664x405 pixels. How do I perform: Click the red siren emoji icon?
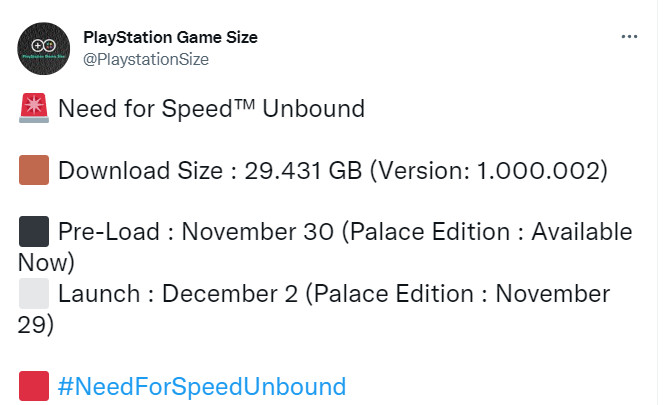tap(34, 109)
